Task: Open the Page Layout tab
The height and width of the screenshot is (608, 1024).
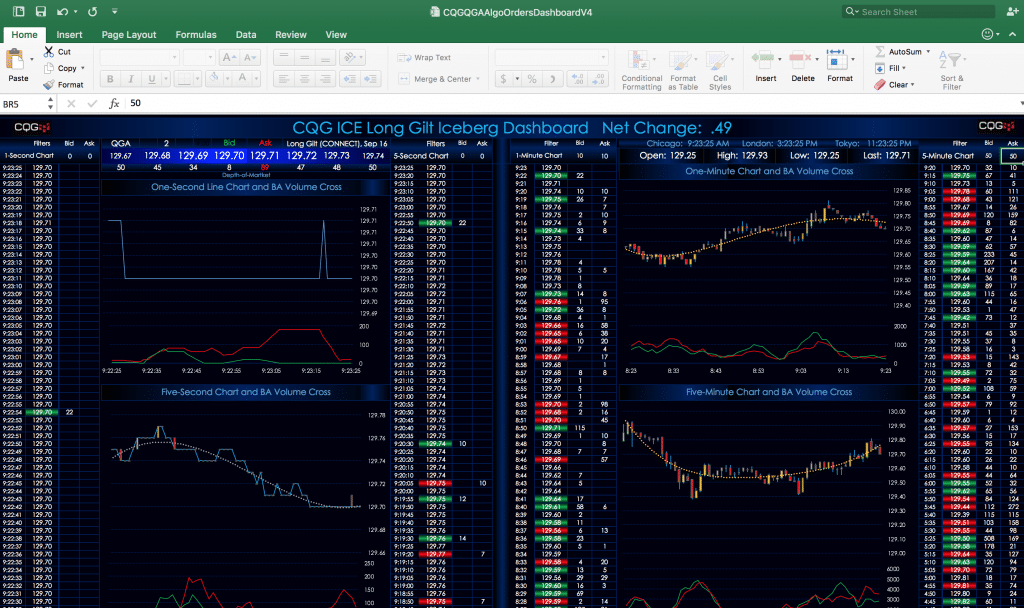Action: point(129,34)
